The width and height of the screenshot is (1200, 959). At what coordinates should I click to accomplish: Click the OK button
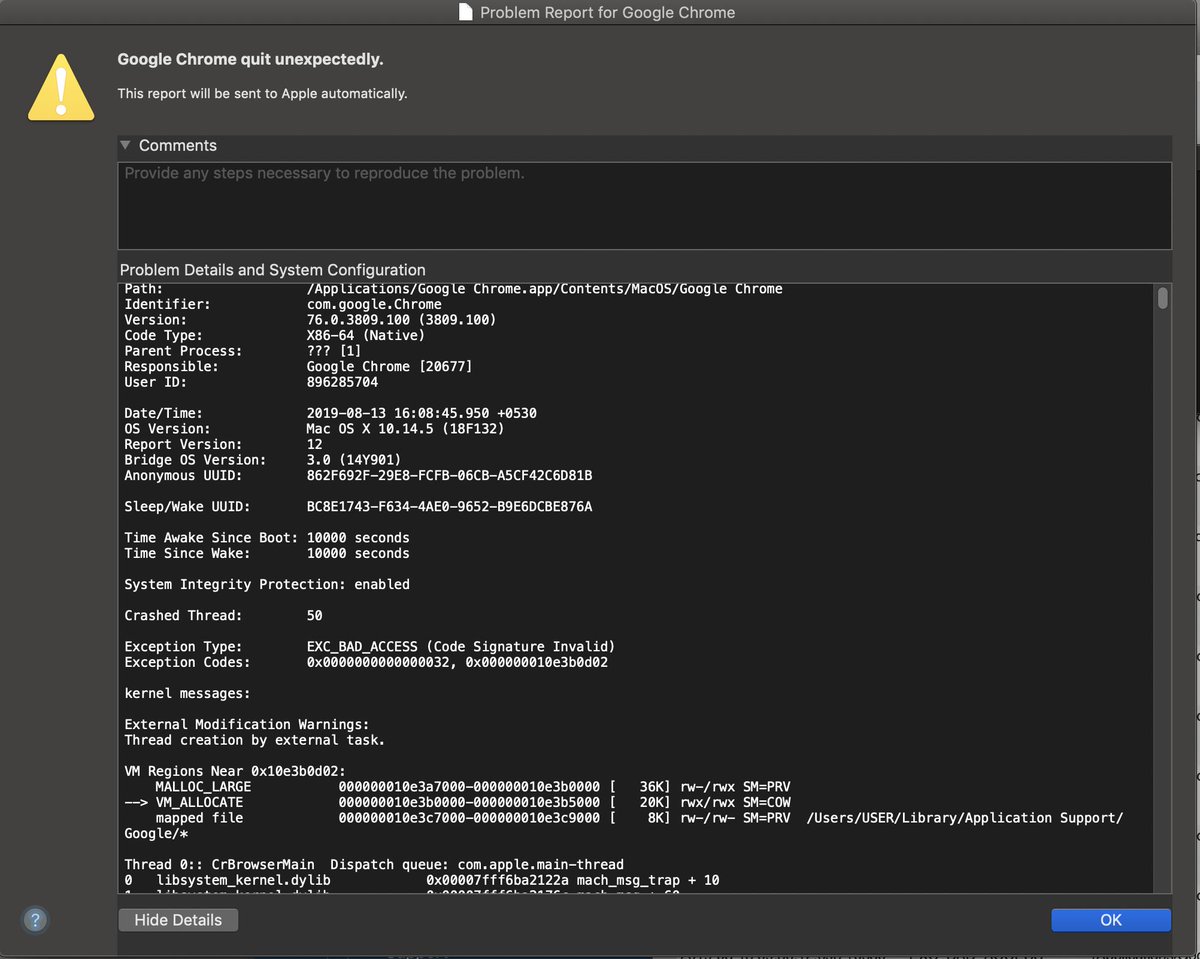coord(1110,920)
